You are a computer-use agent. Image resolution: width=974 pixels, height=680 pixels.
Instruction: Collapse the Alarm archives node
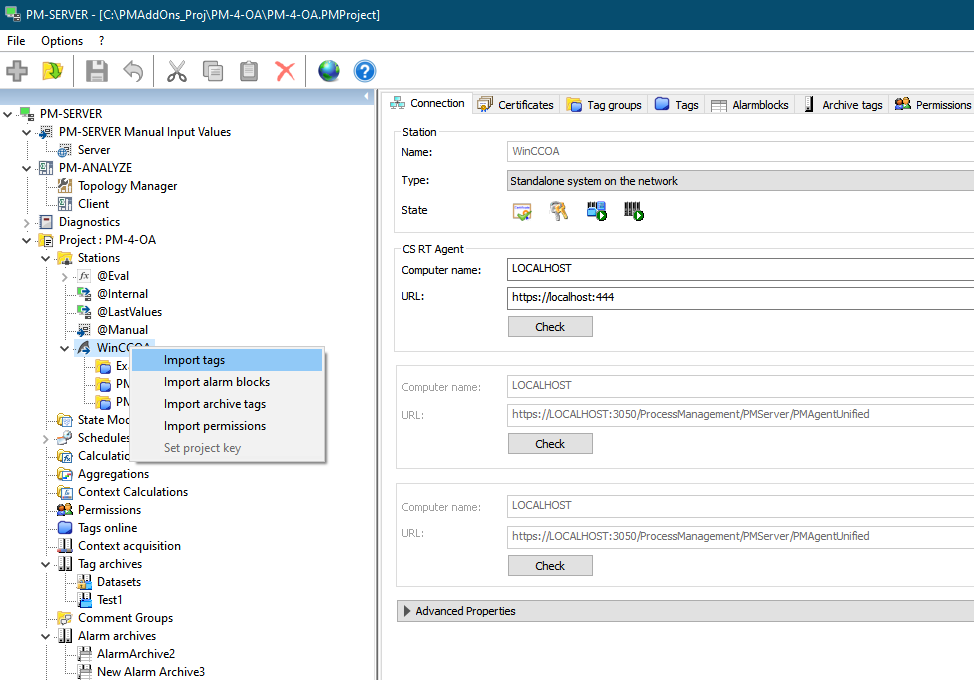click(x=45, y=637)
